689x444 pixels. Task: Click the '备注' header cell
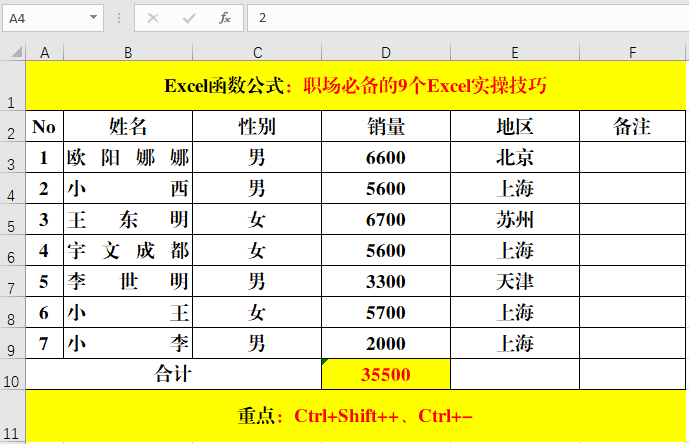(x=632, y=126)
